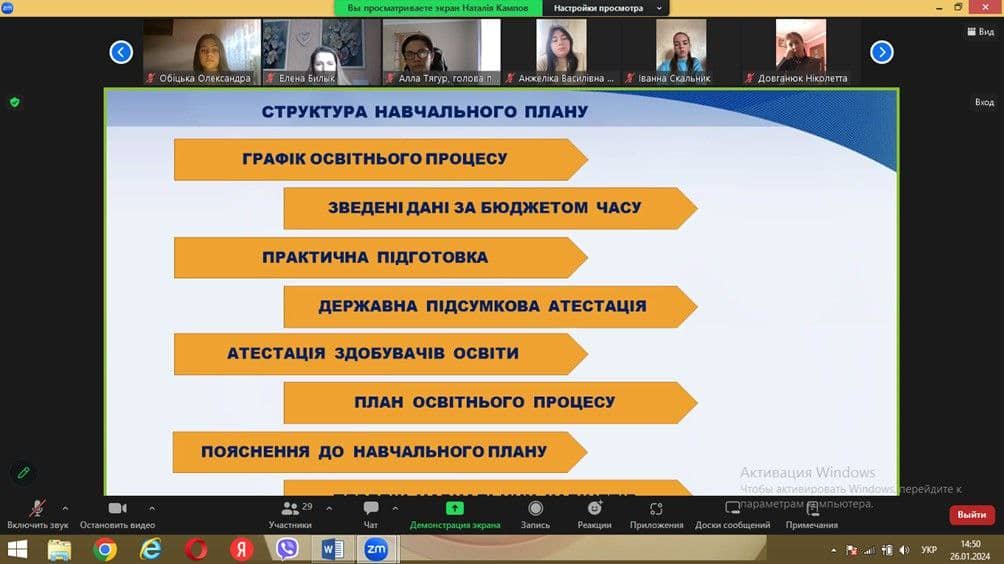Open the Чат chat panel
Image resolution: width=1004 pixels, height=564 pixels.
pos(371,514)
